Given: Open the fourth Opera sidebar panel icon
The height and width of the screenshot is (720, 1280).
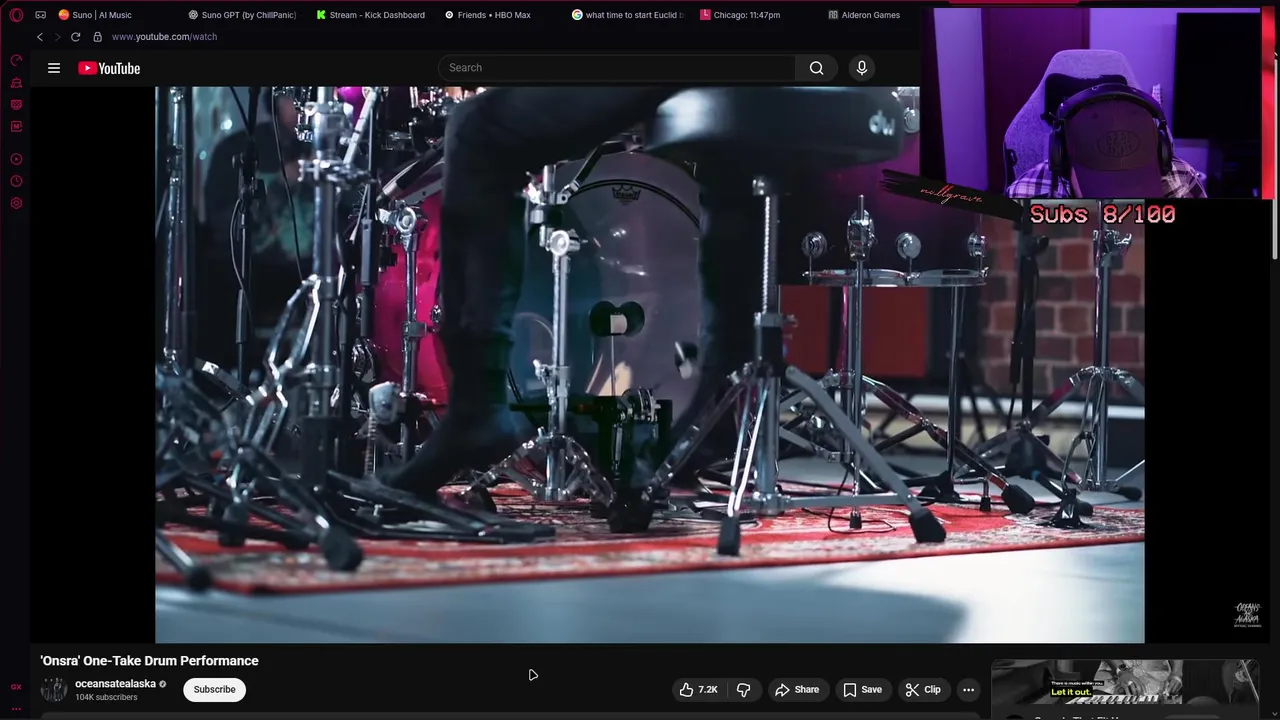Looking at the screenshot, I should (16, 127).
